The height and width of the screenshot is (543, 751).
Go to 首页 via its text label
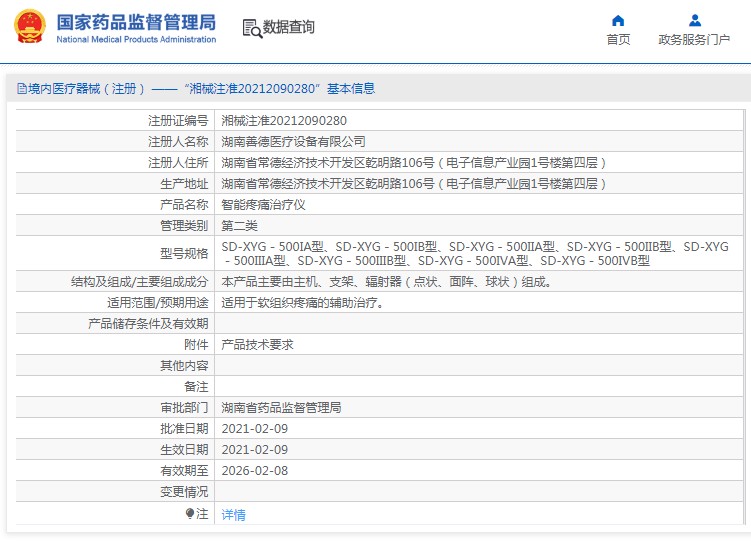pyautogui.click(x=618, y=40)
